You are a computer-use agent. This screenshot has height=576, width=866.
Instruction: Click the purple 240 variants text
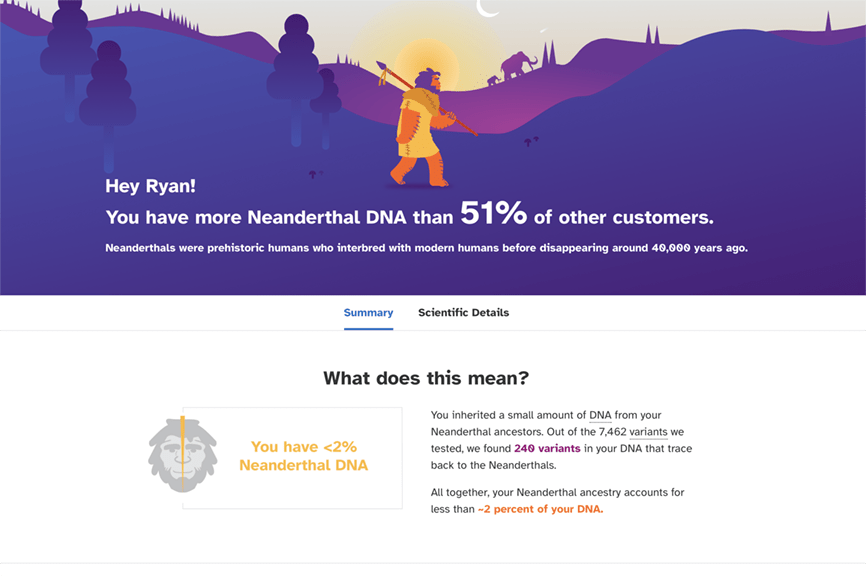547,448
